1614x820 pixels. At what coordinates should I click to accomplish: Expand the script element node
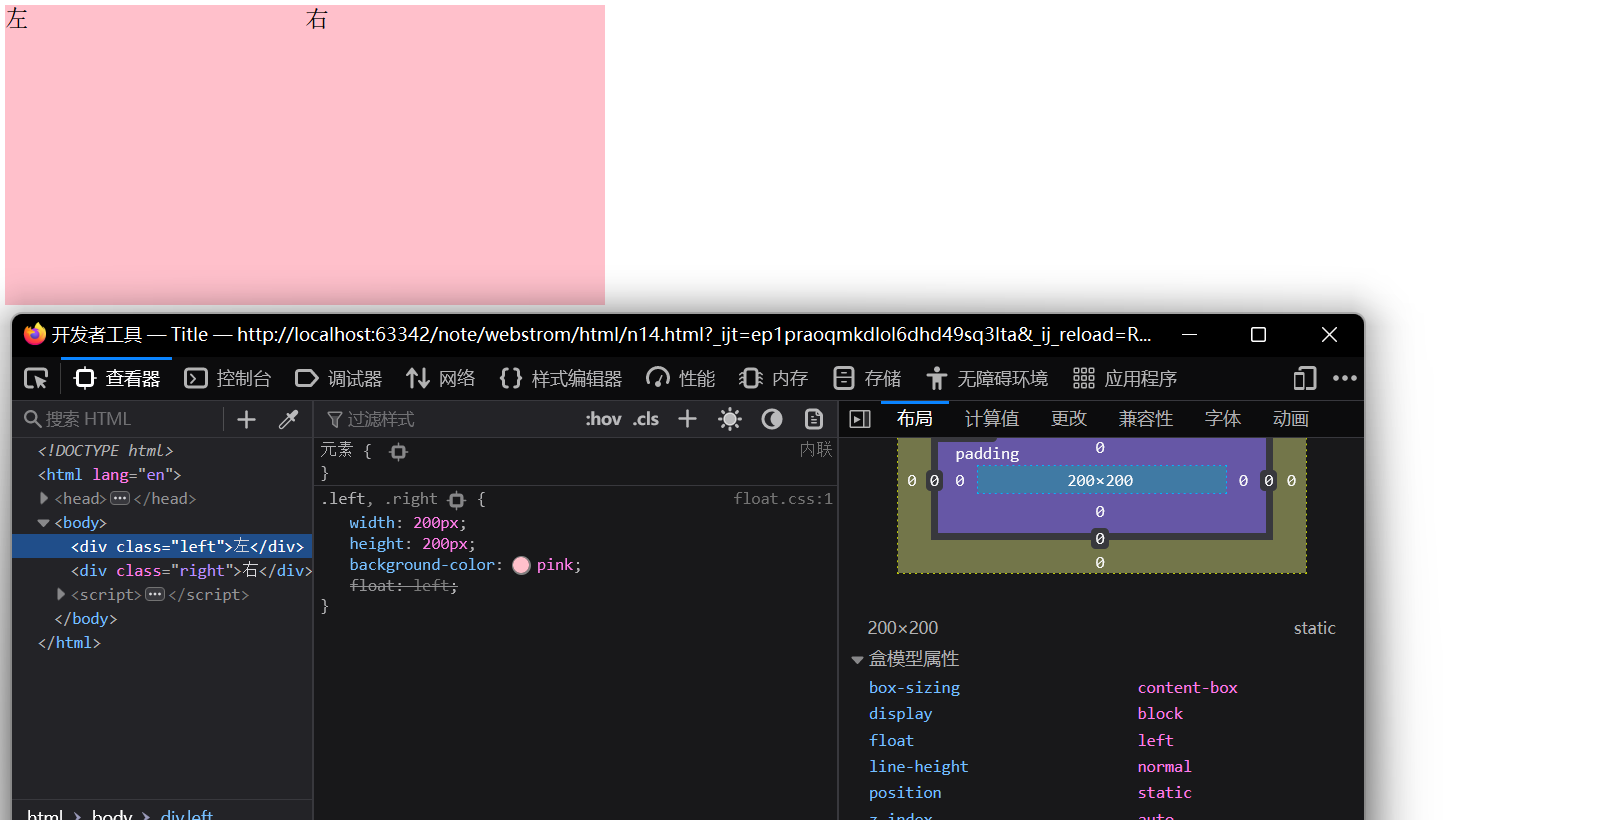tap(61, 594)
